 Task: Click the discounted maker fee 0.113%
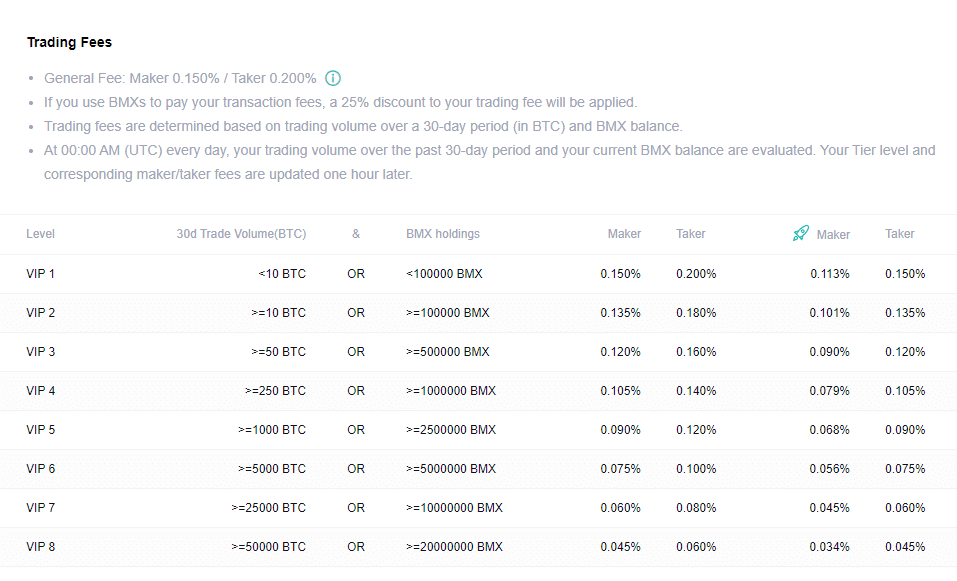click(x=829, y=274)
